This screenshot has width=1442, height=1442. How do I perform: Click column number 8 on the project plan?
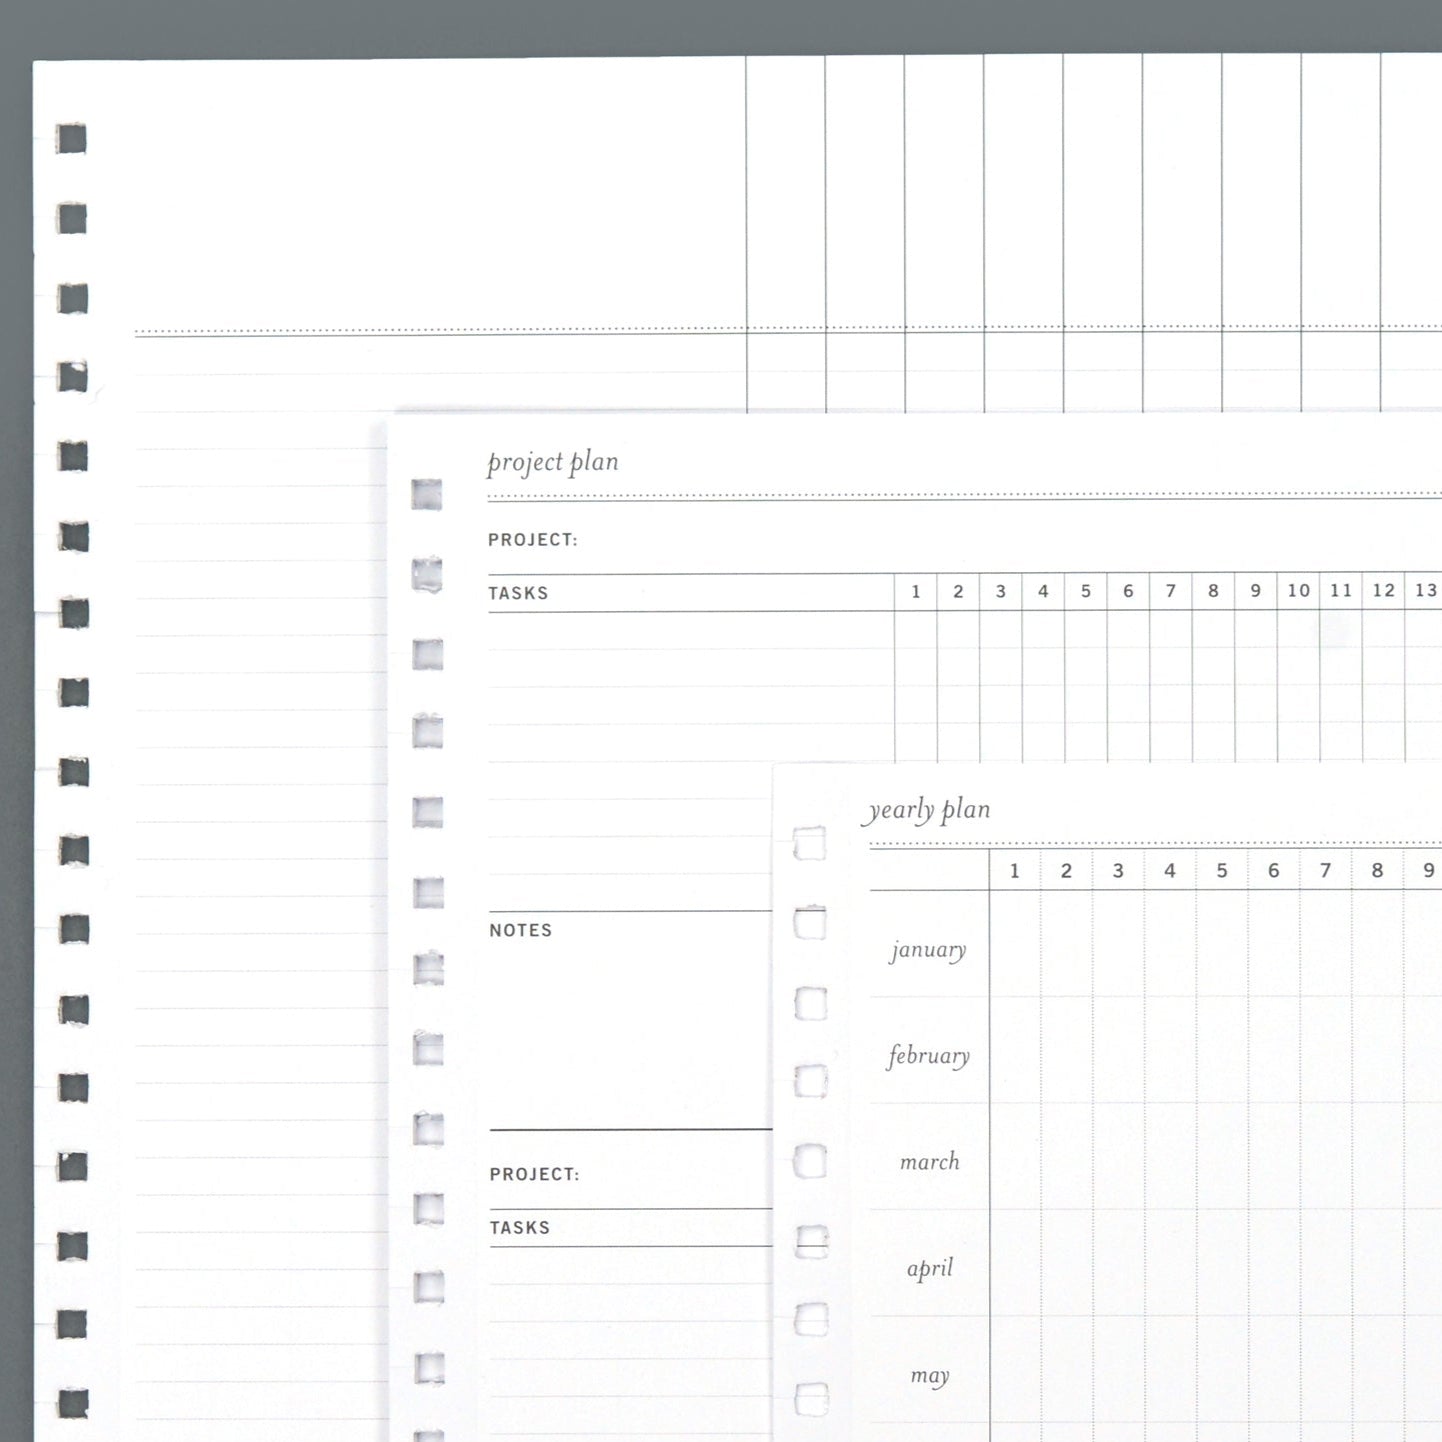click(1213, 591)
